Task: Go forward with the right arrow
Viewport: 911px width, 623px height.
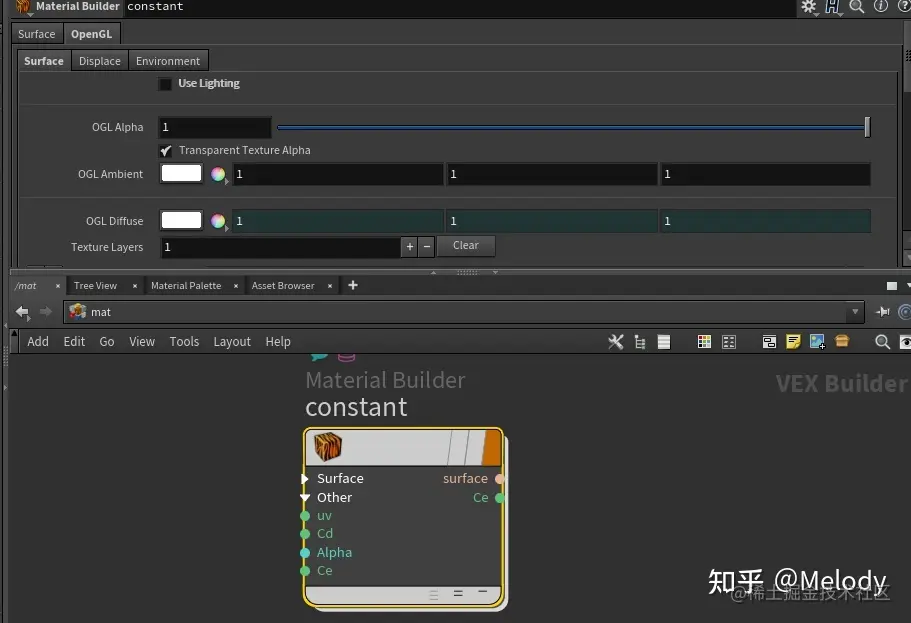Action: click(45, 312)
